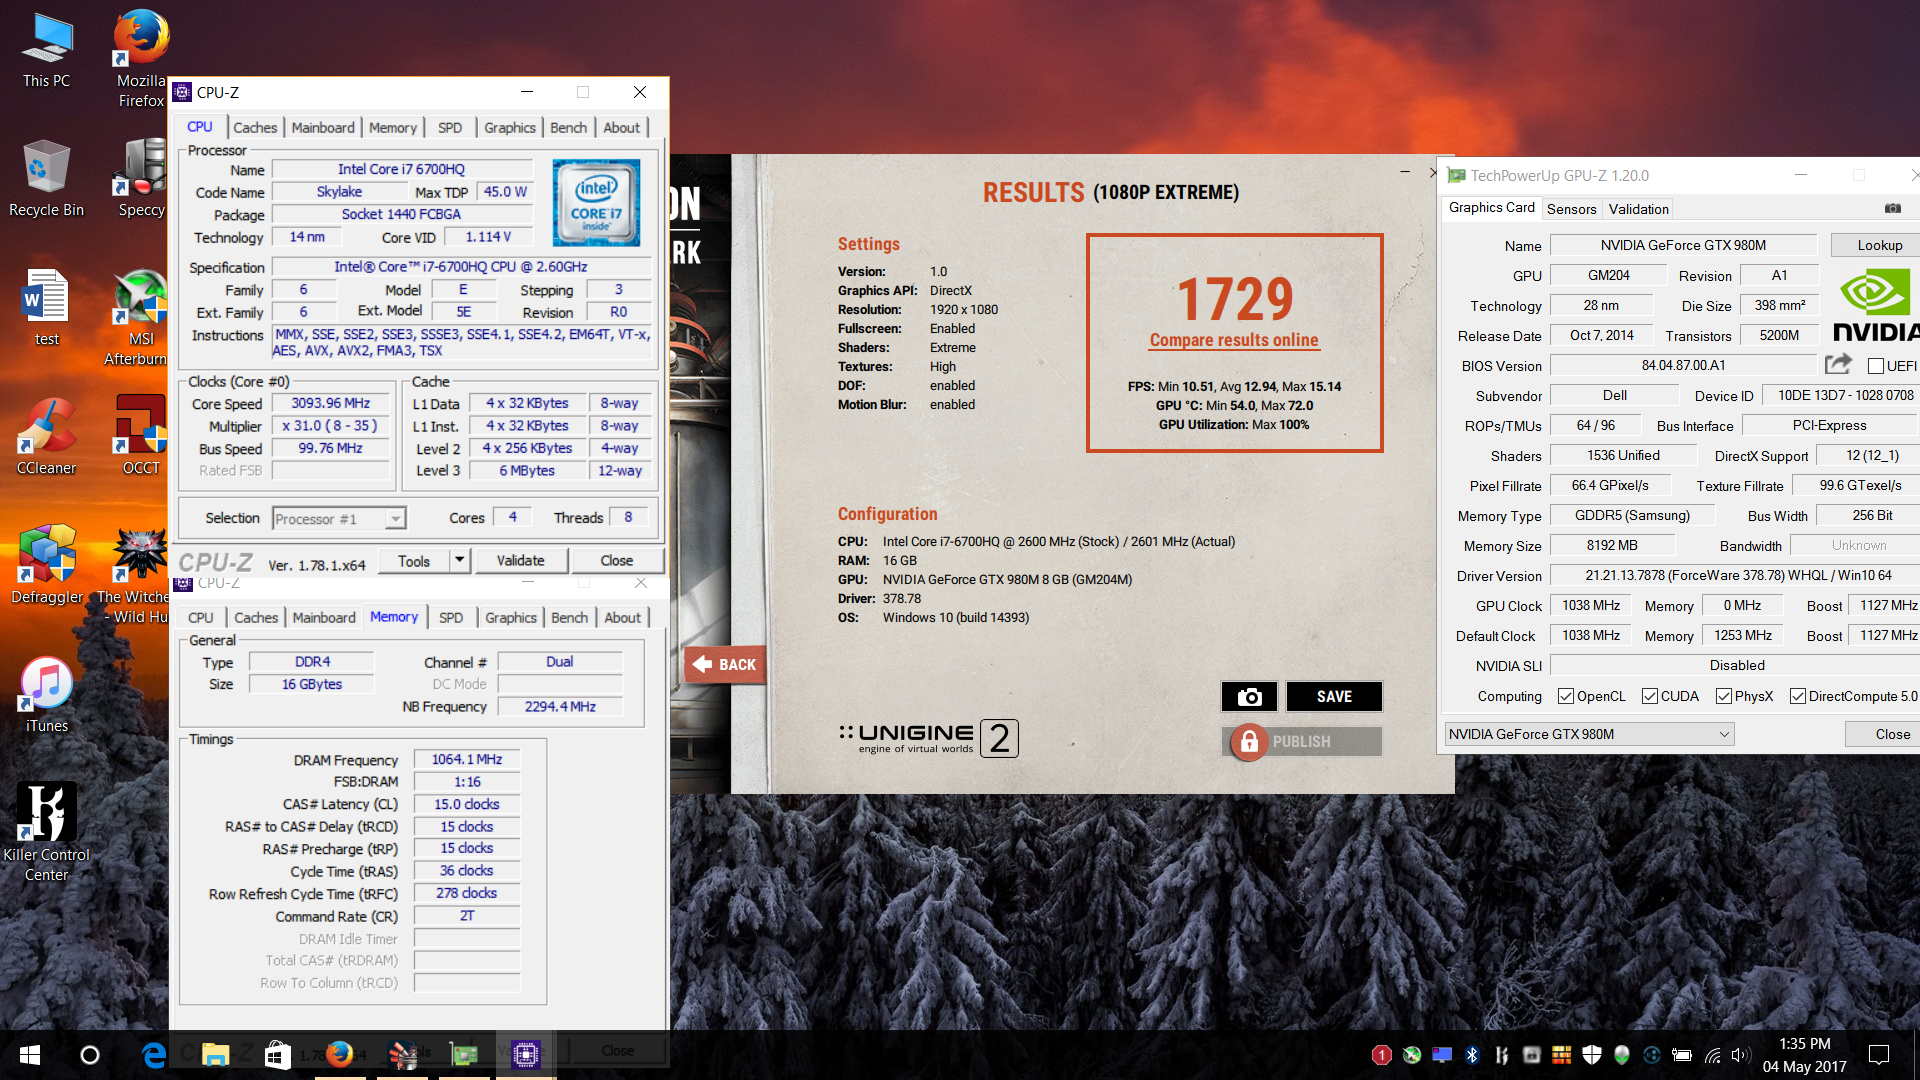1920x1080 pixels.
Task: Open the Action Center notifications icon
Action: tap(1879, 1055)
